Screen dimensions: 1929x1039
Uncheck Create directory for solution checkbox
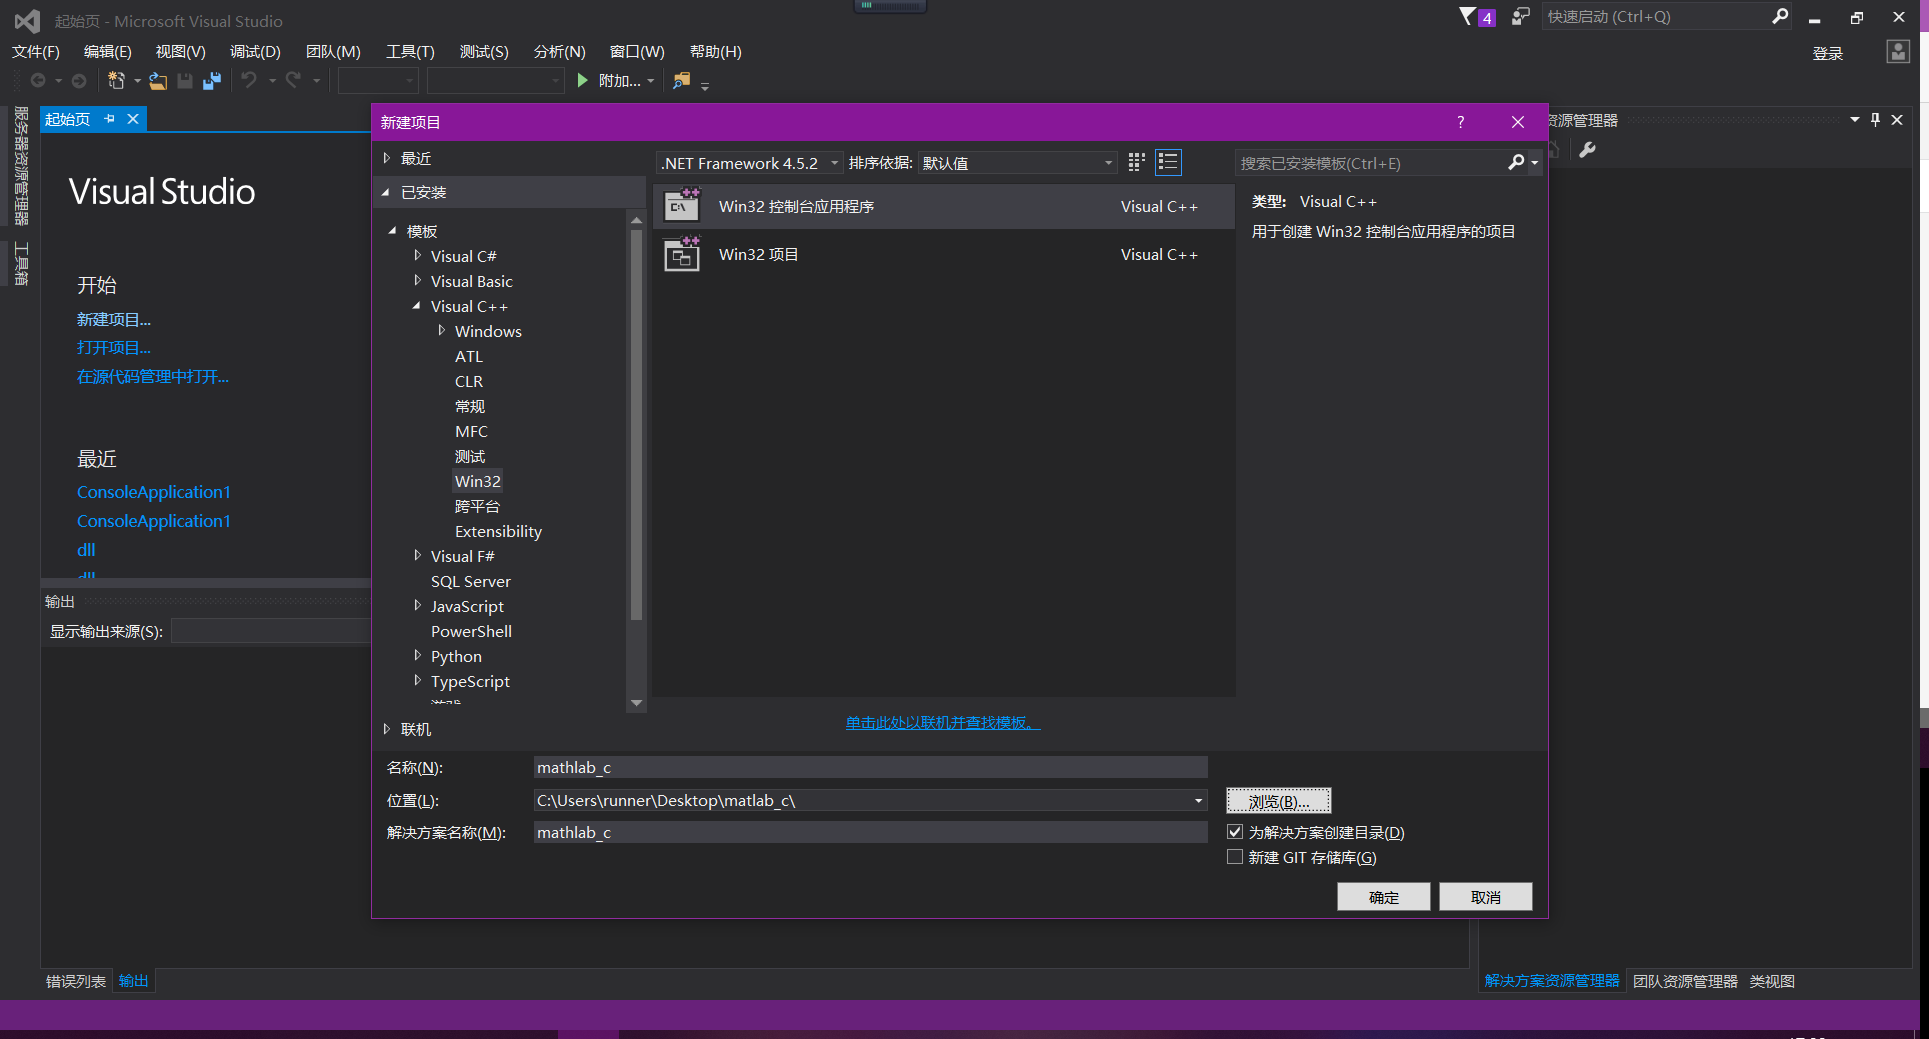pos(1235,832)
